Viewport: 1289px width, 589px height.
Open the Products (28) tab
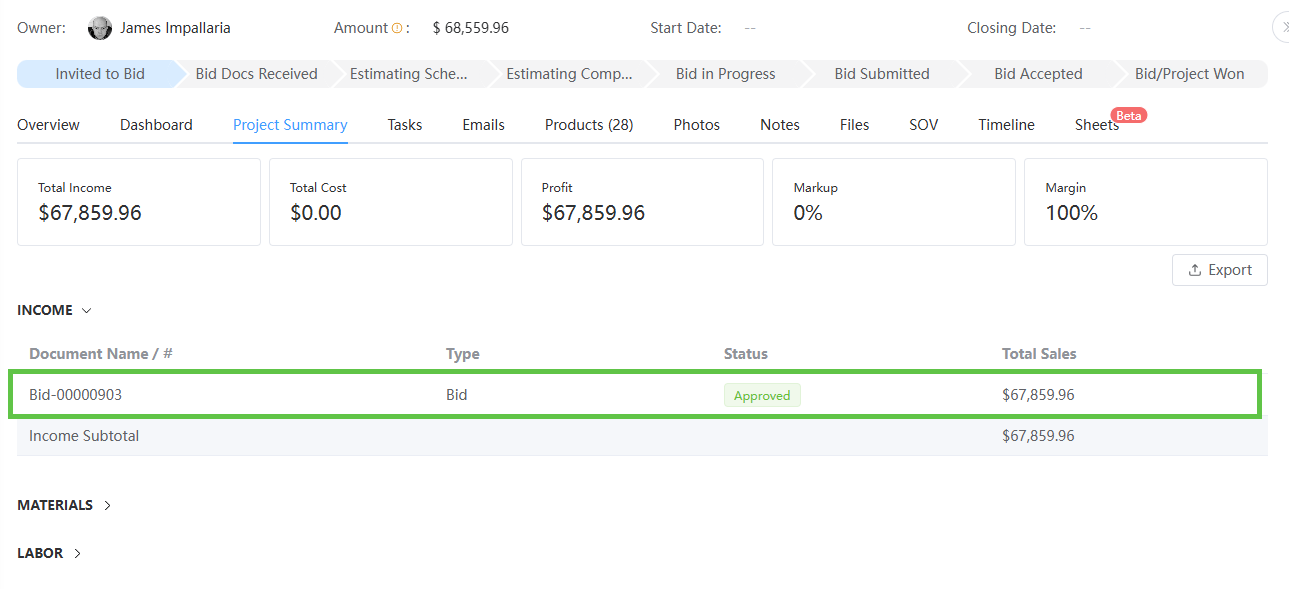pyautogui.click(x=589, y=125)
